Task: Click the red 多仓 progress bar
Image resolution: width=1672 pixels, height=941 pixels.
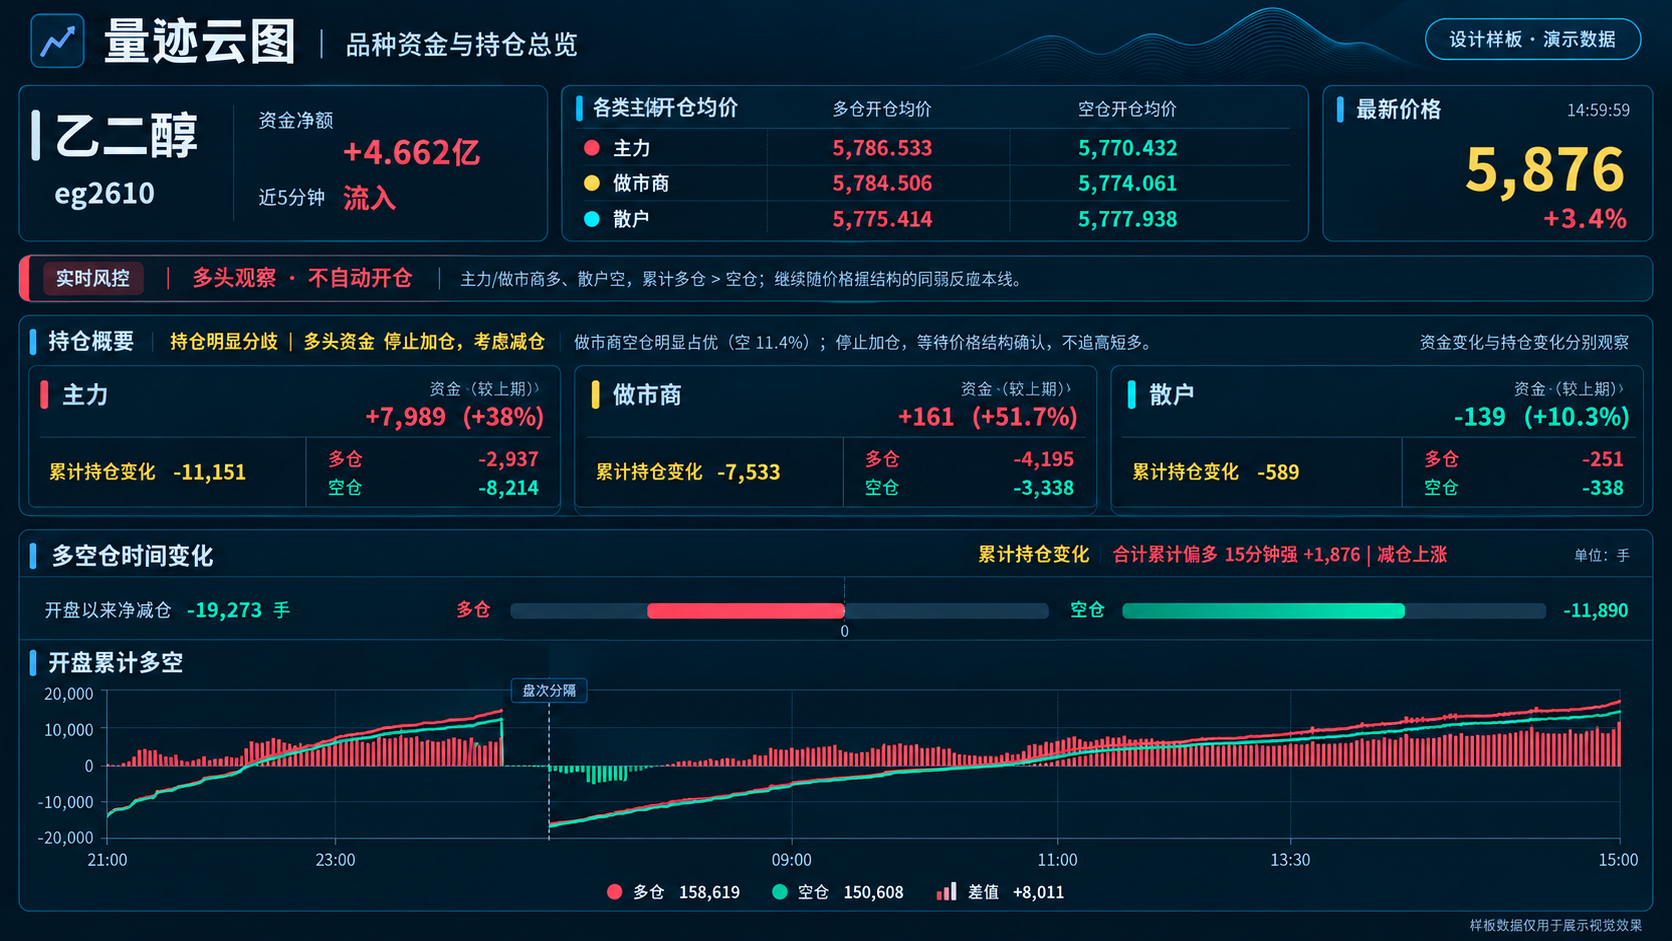Action: pyautogui.click(x=746, y=611)
